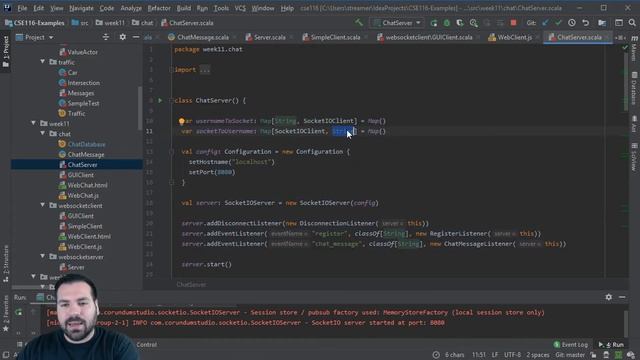The width and height of the screenshot is (640, 360).
Task: Collapse the websocketserver folder
Action: pos(43,257)
